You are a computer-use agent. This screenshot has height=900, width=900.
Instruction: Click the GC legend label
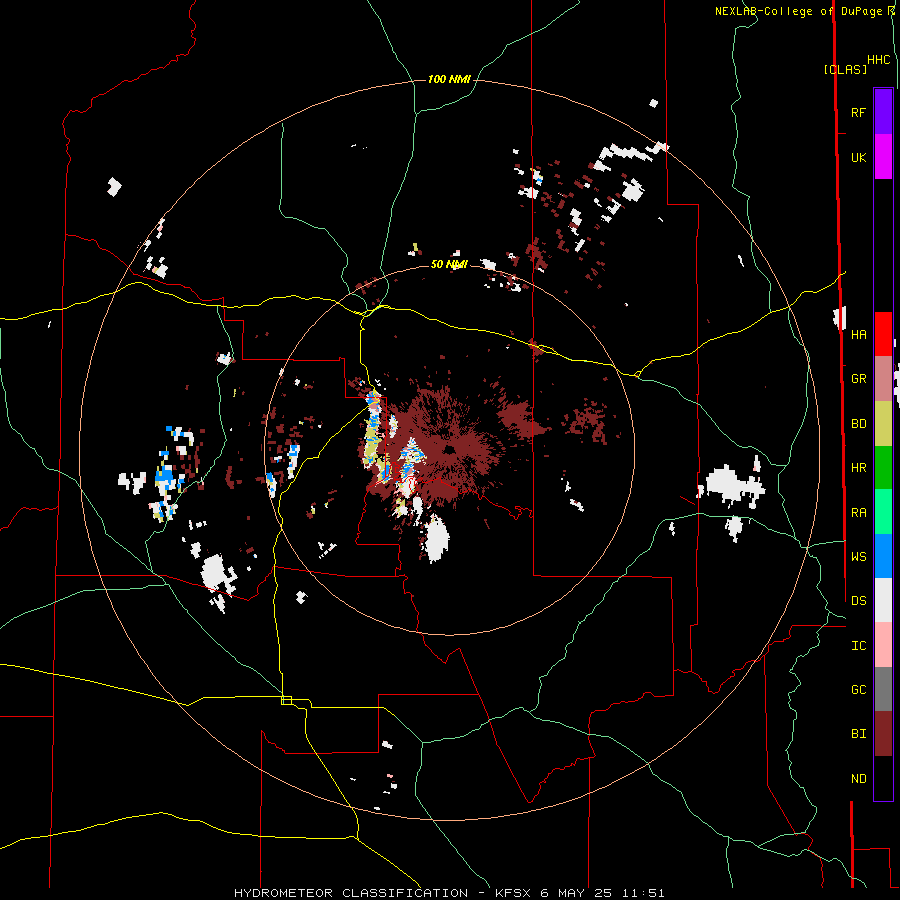(x=858, y=690)
